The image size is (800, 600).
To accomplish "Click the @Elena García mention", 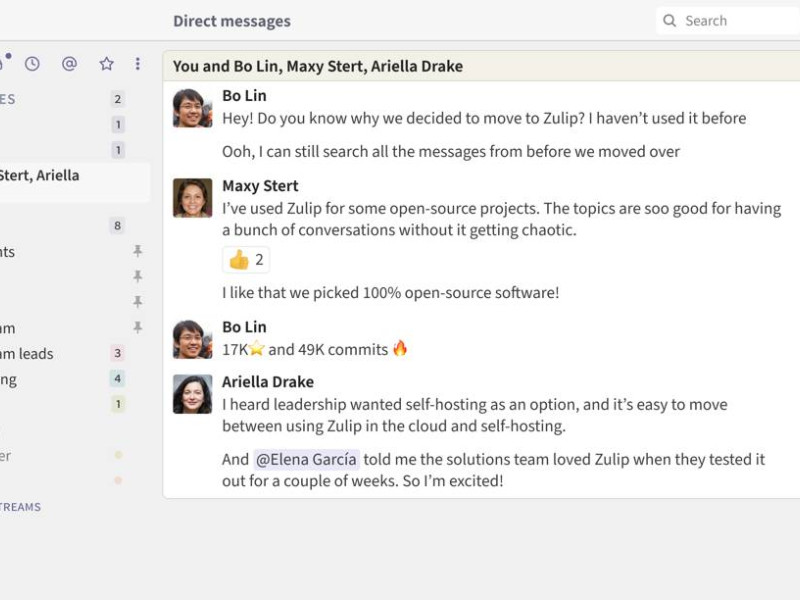I will pyautogui.click(x=306, y=459).
